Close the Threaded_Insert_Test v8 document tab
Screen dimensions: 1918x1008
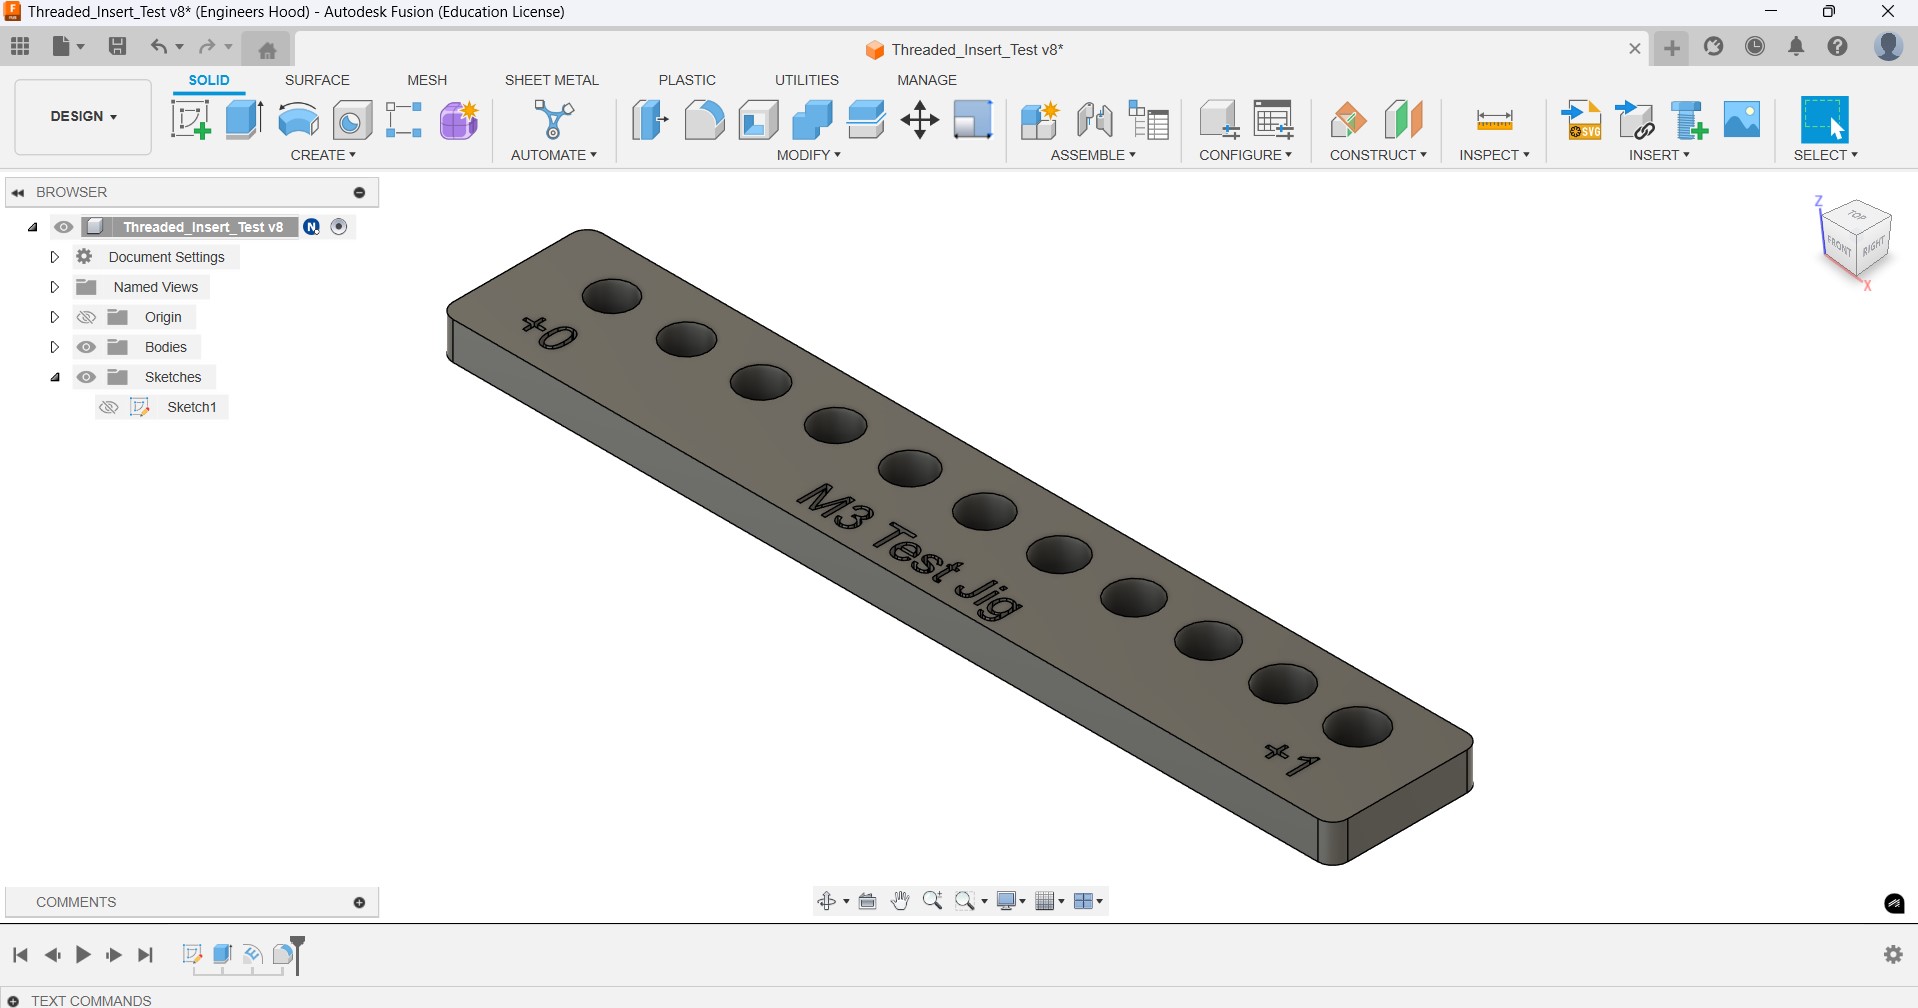coord(1635,48)
